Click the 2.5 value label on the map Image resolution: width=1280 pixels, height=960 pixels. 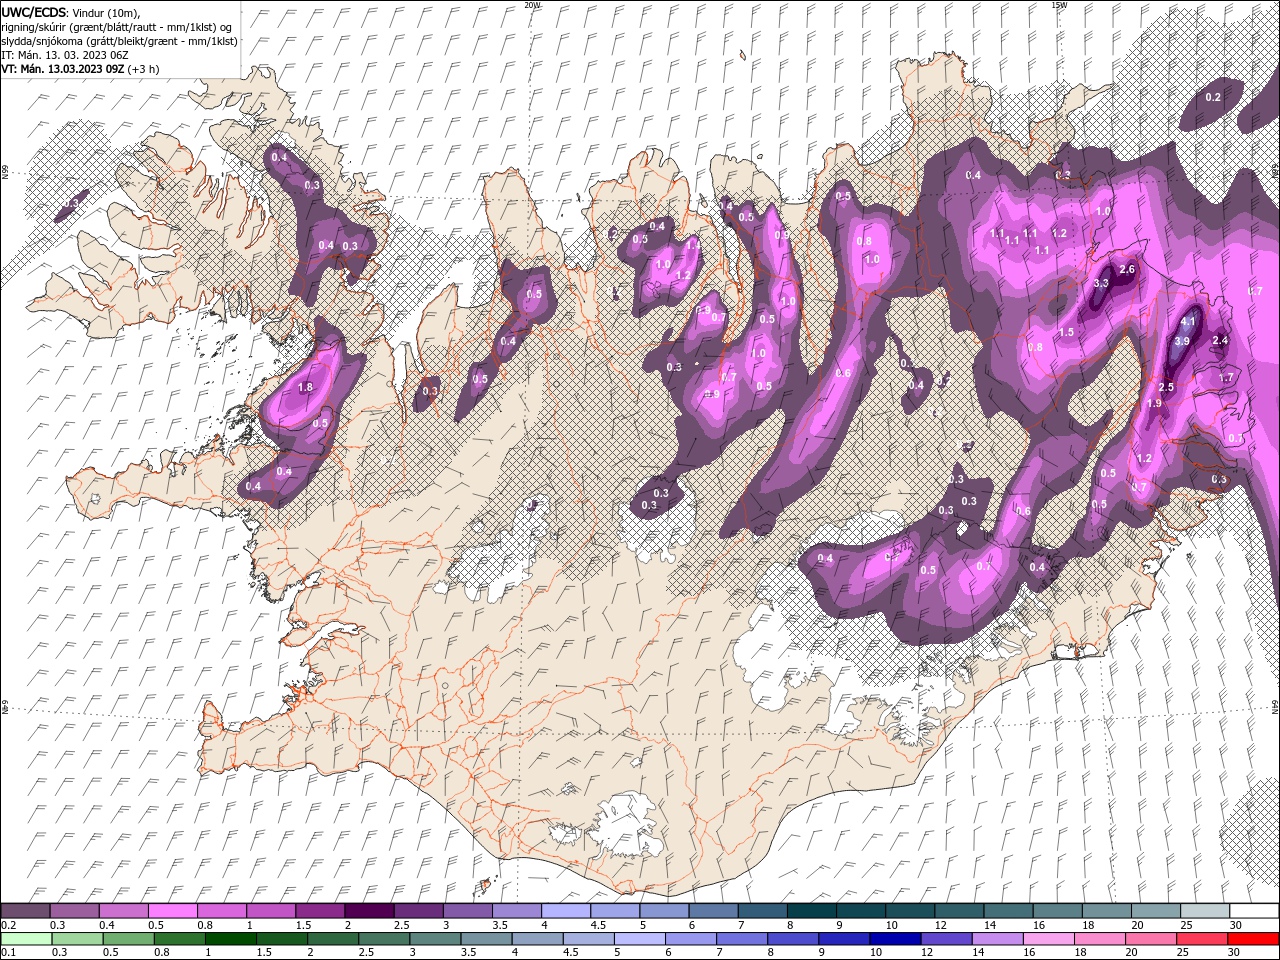pyautogui.click(x=1166, y=387)
